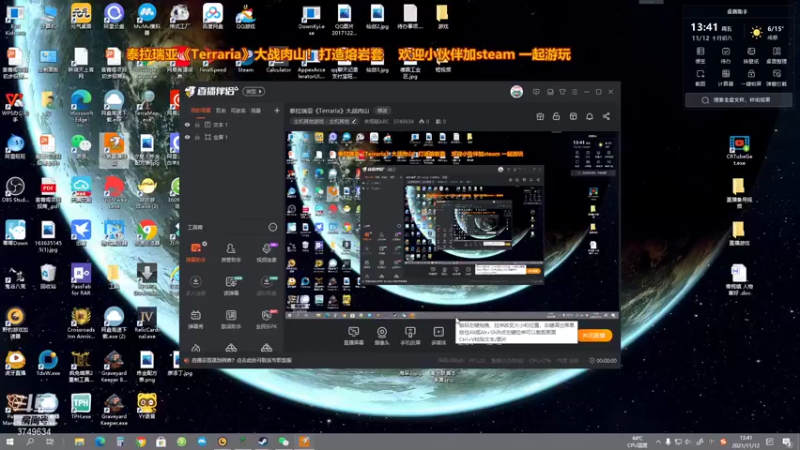Screen dimensions: 800x450
Task: Select the 全屏 1 source row
Action: [232, 137]
